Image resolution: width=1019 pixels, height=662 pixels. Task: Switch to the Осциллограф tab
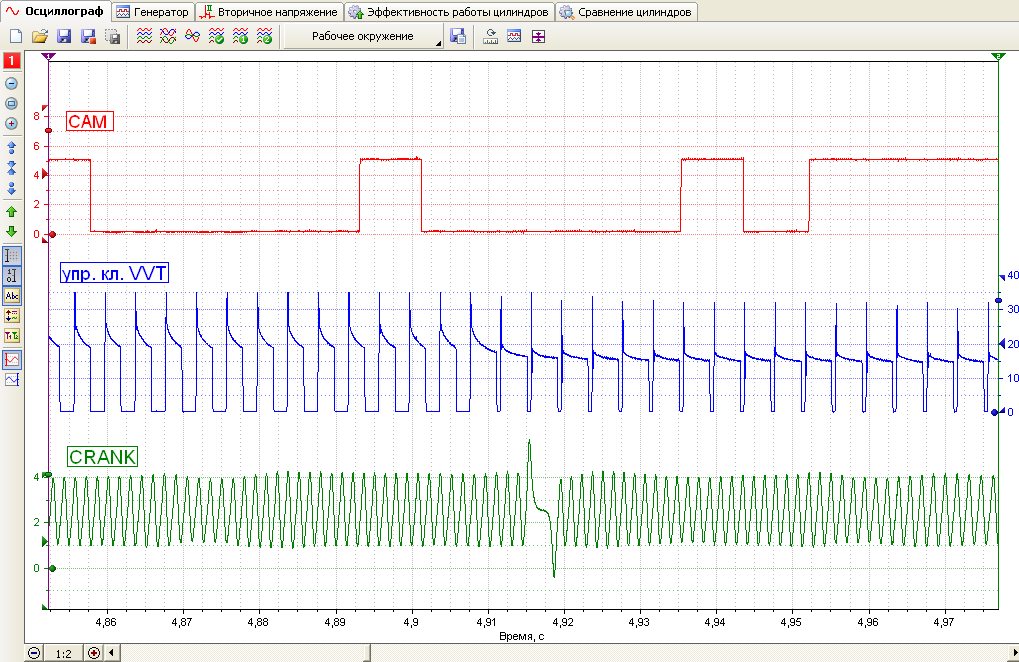click(x=55, y=11)
